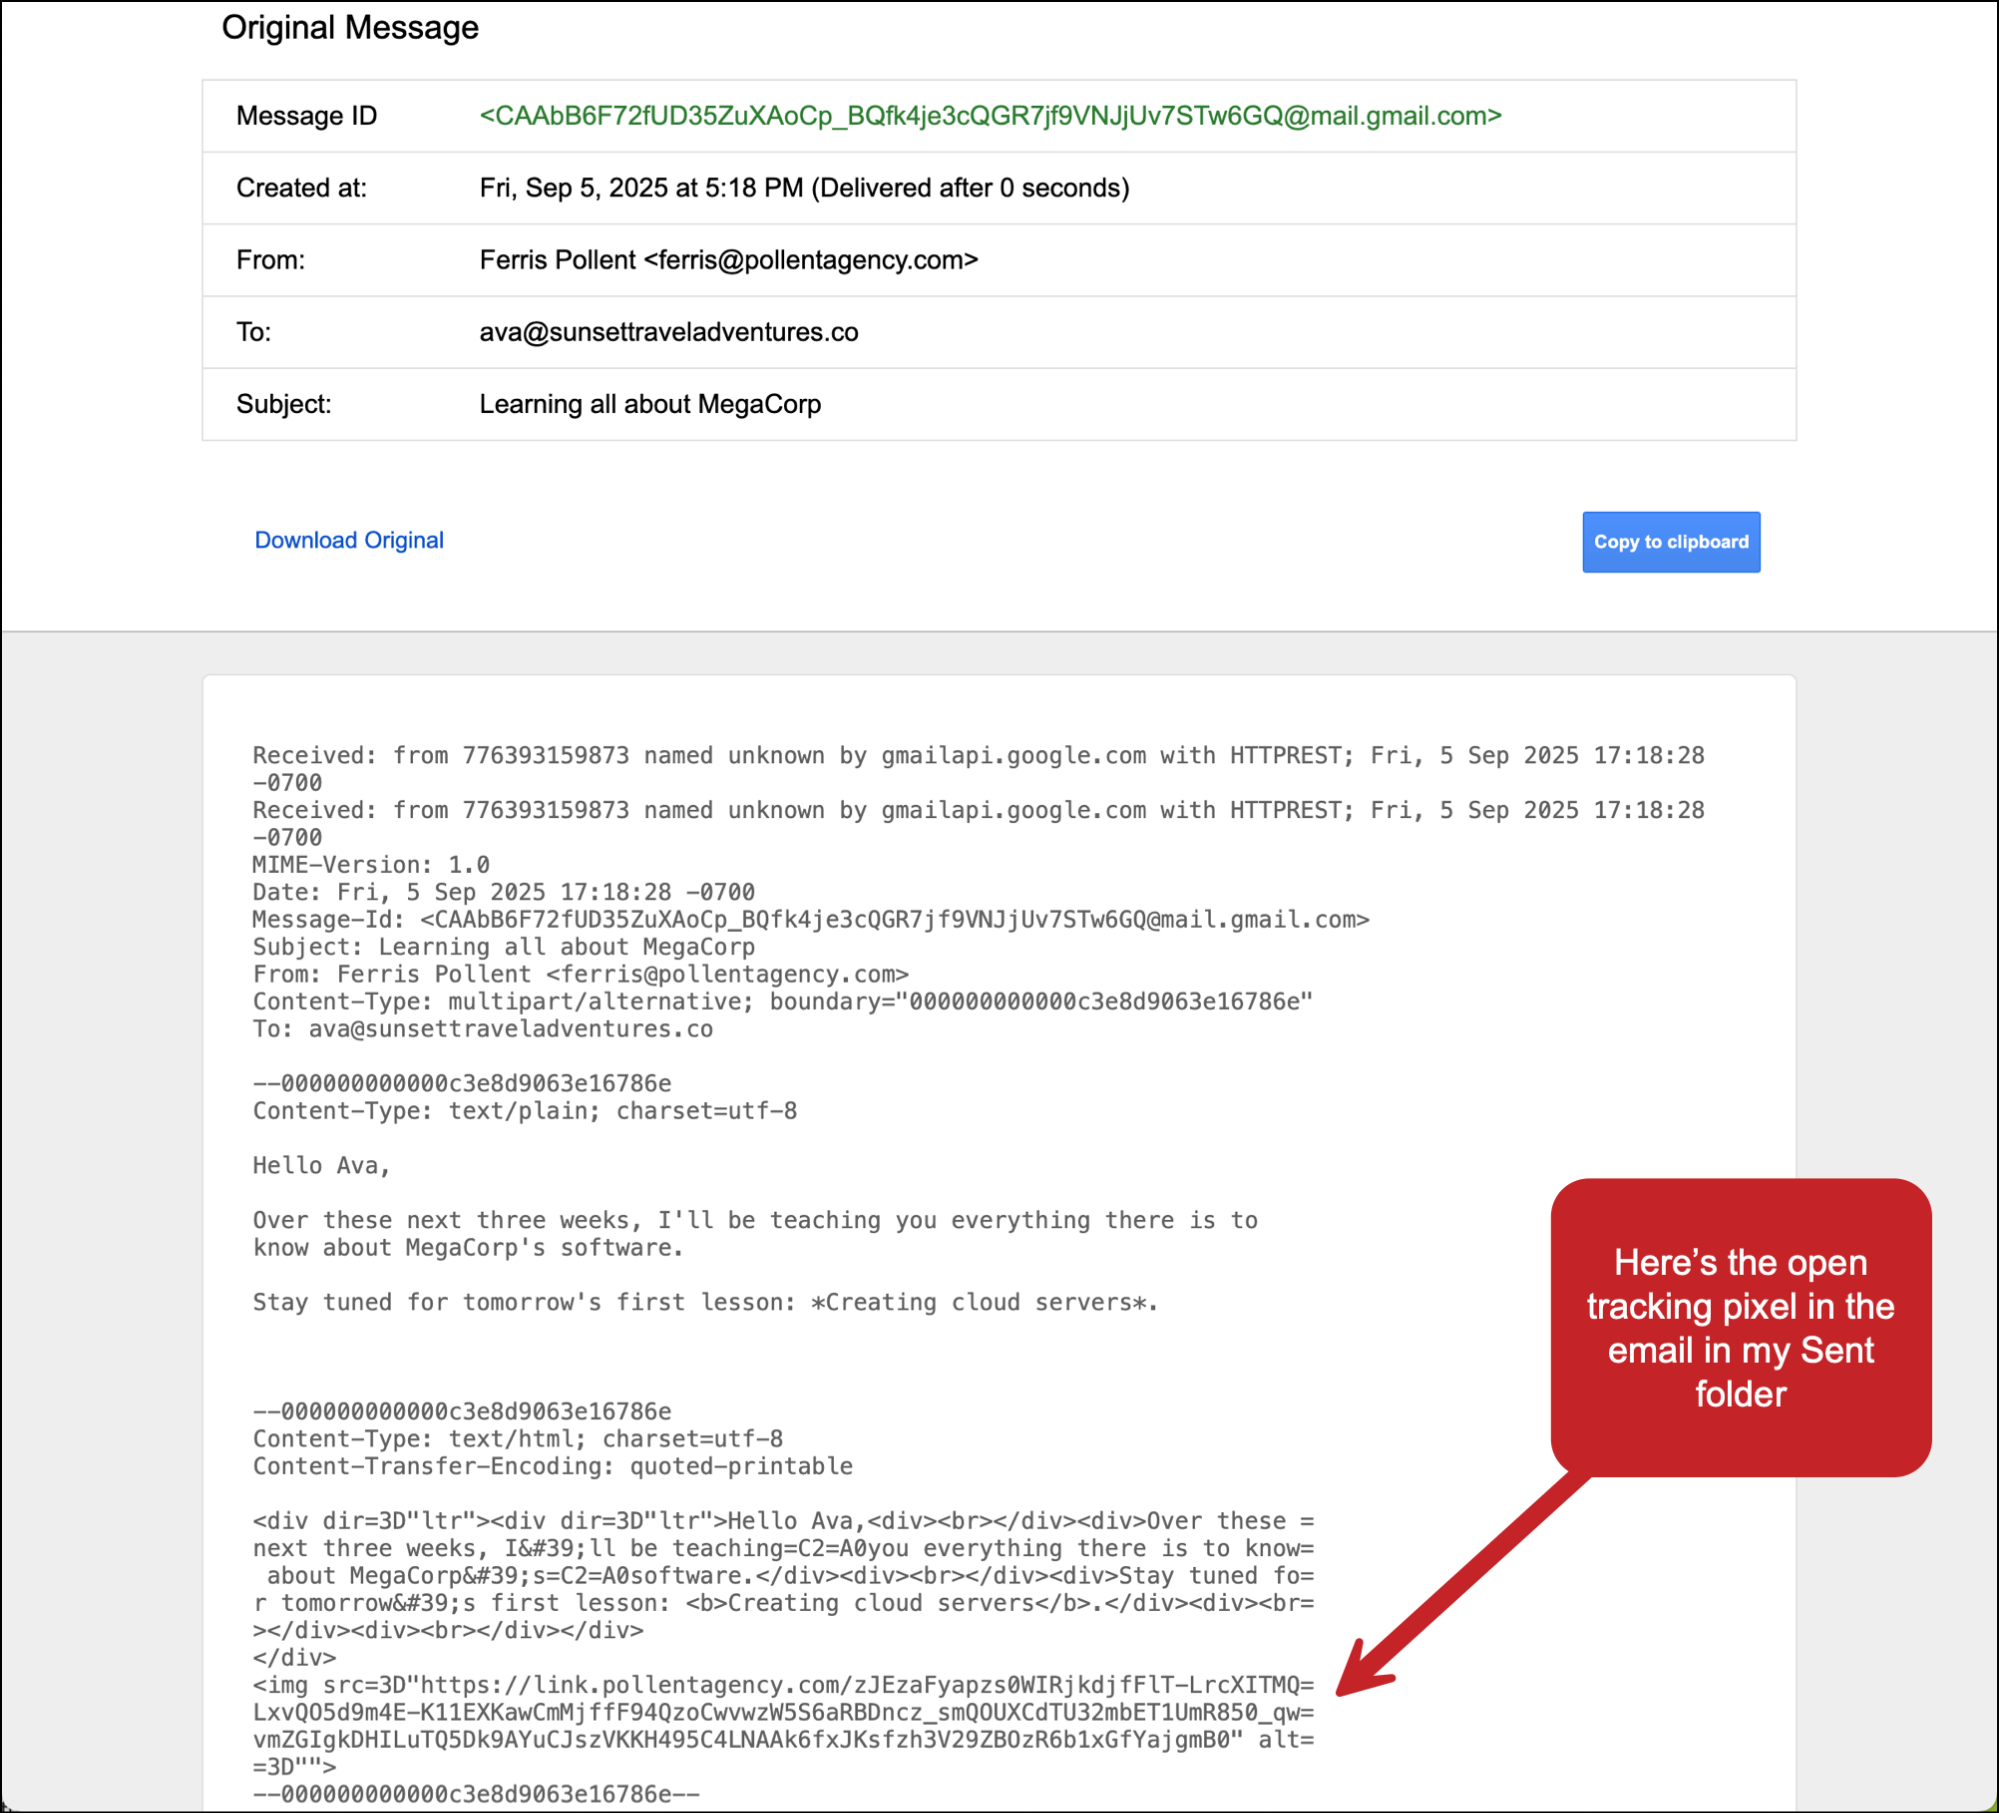Click the Created at date value
This screenshot has height=1814, width=1999.
[803, 188]
